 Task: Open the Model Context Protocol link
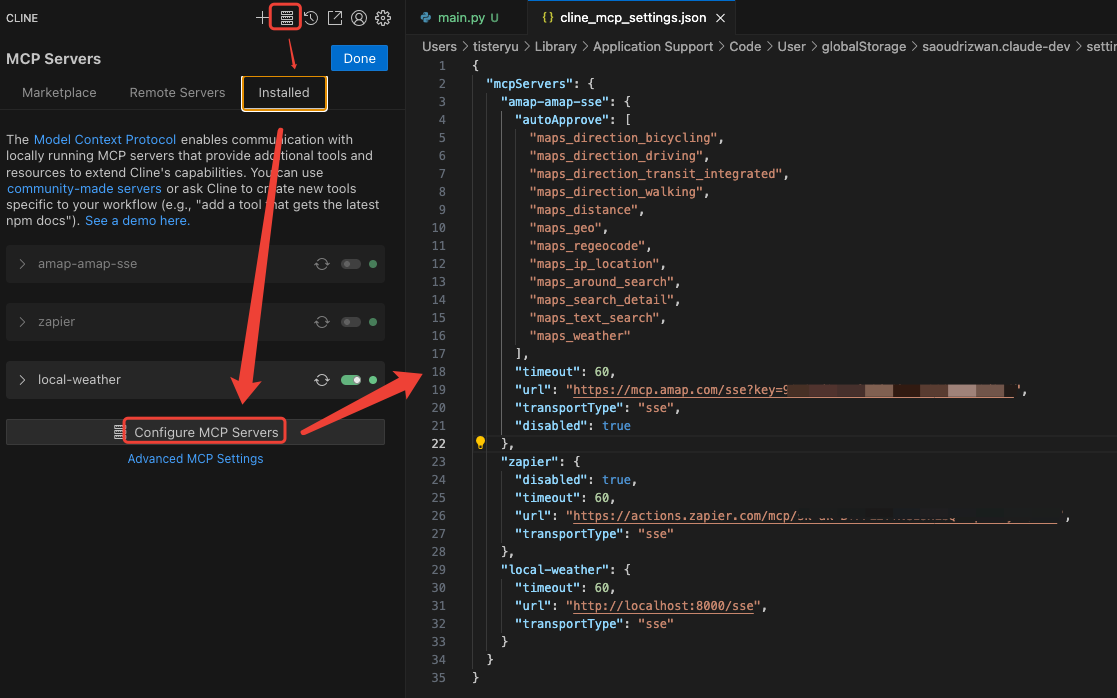point(105,140)
